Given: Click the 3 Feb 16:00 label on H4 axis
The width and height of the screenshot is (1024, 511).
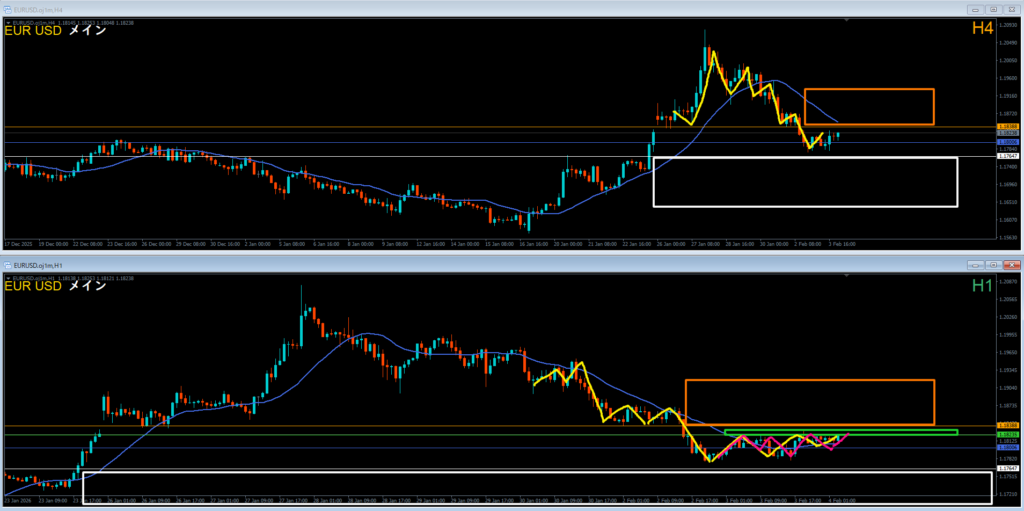Looking at the screenshot, I should pos(842,244).
